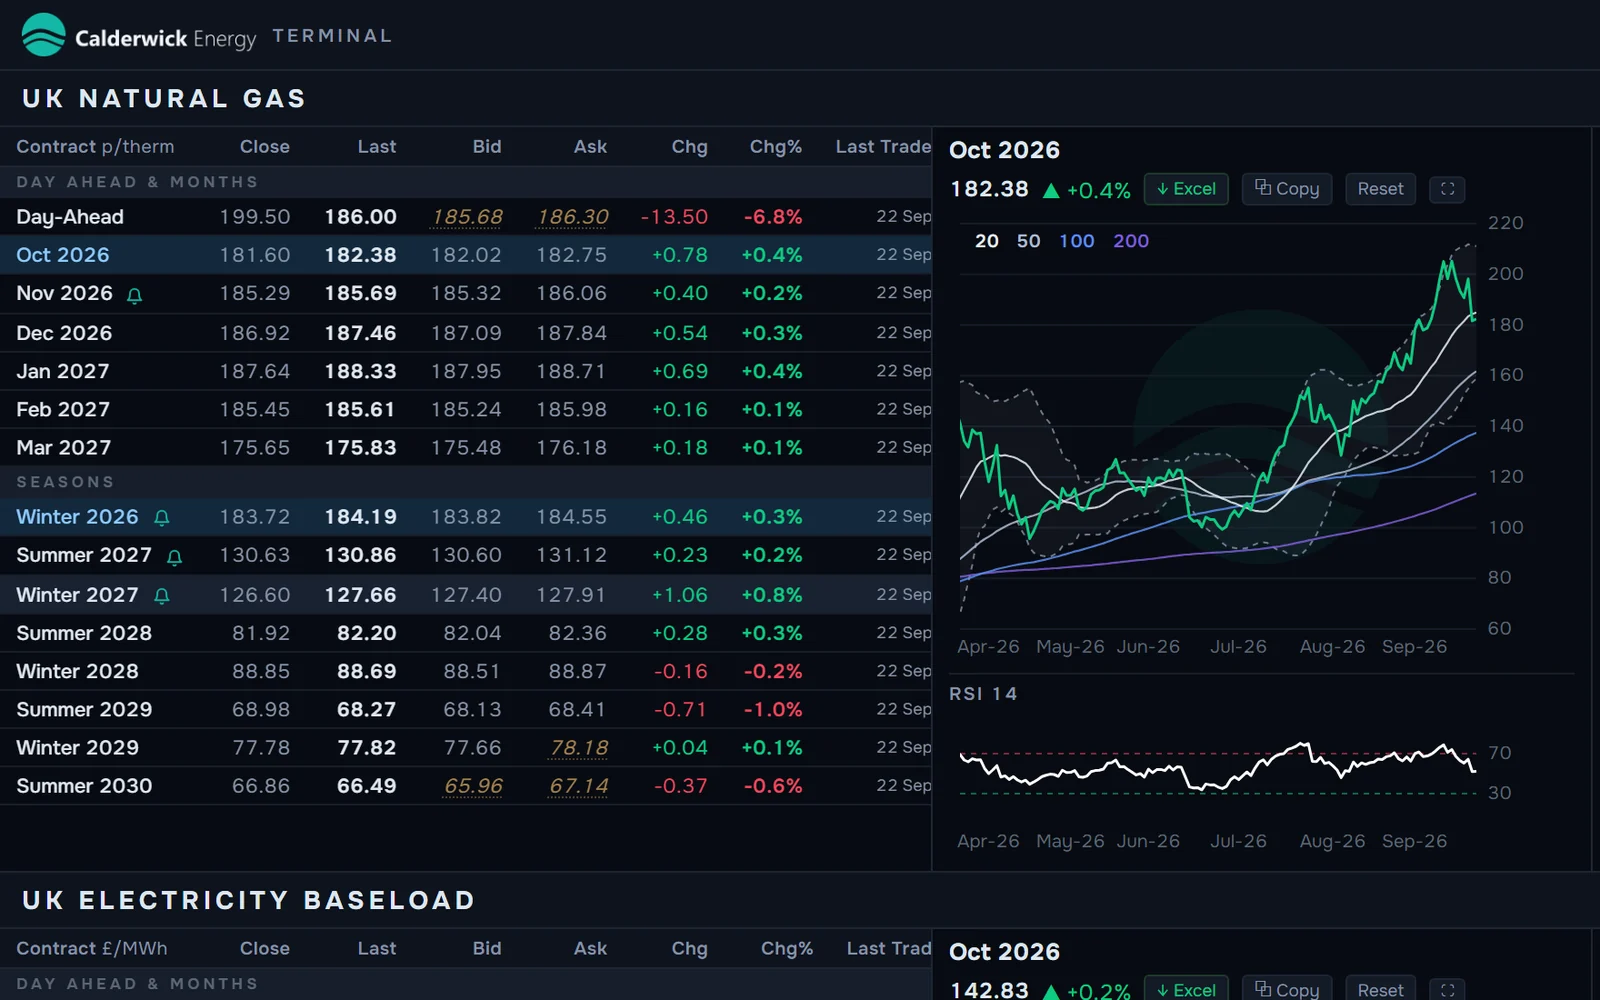Sort gas table by Ask column
Screen dimensions: 1600x1000
click(x=590, y=146)
